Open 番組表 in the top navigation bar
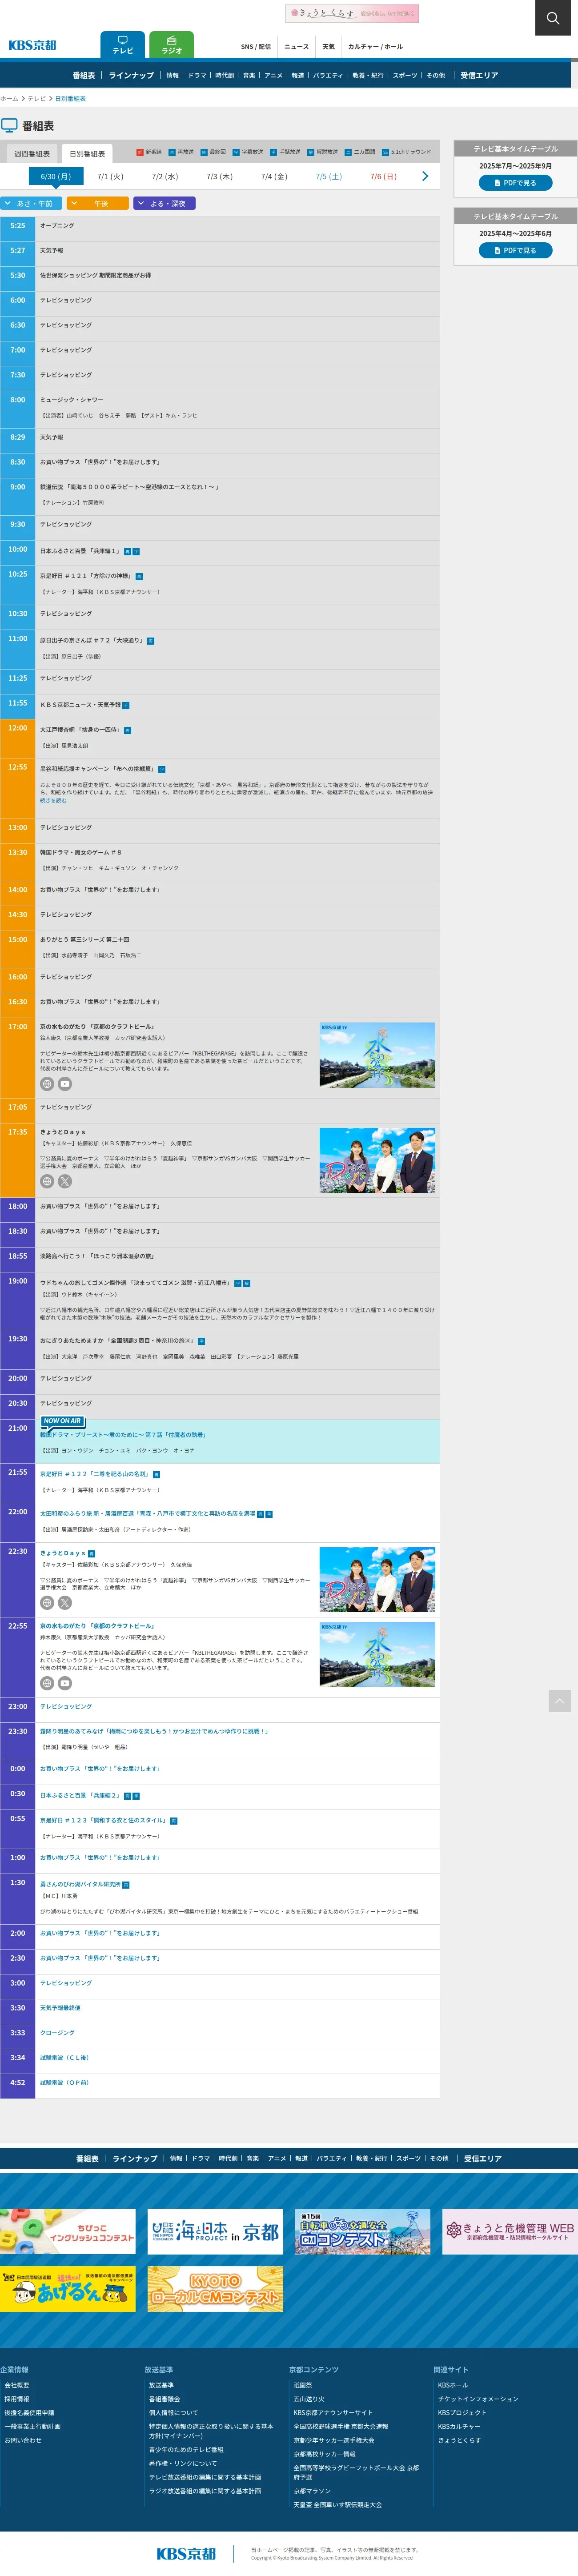 point(84,75)
